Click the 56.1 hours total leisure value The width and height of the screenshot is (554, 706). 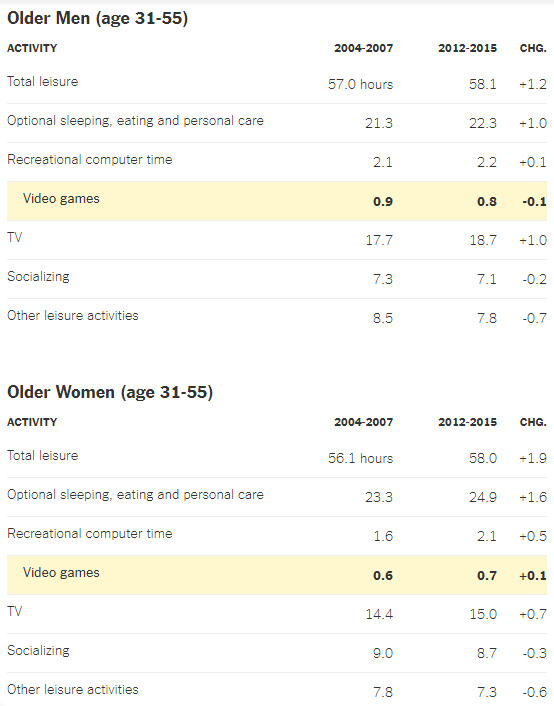(360, 458)
